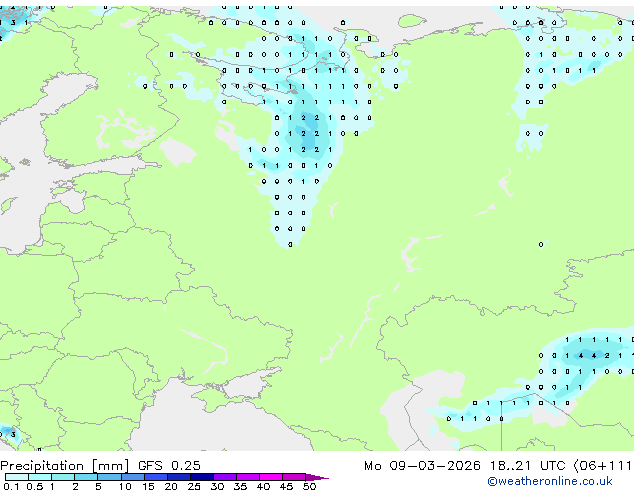Click the 2–5 mm legend color swatch
This screenshot has width=634, height=490.
(86, 477)
